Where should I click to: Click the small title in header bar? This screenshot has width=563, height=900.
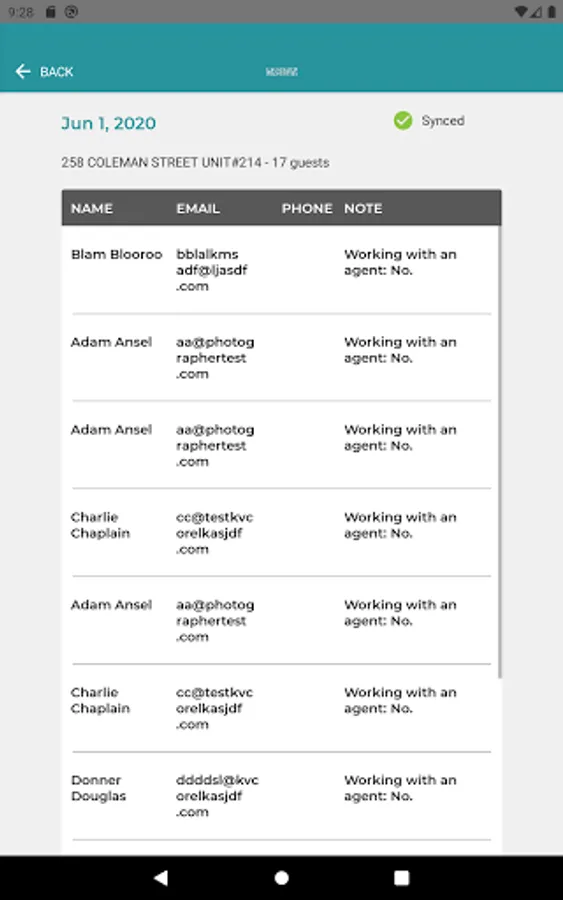(281, 72)
